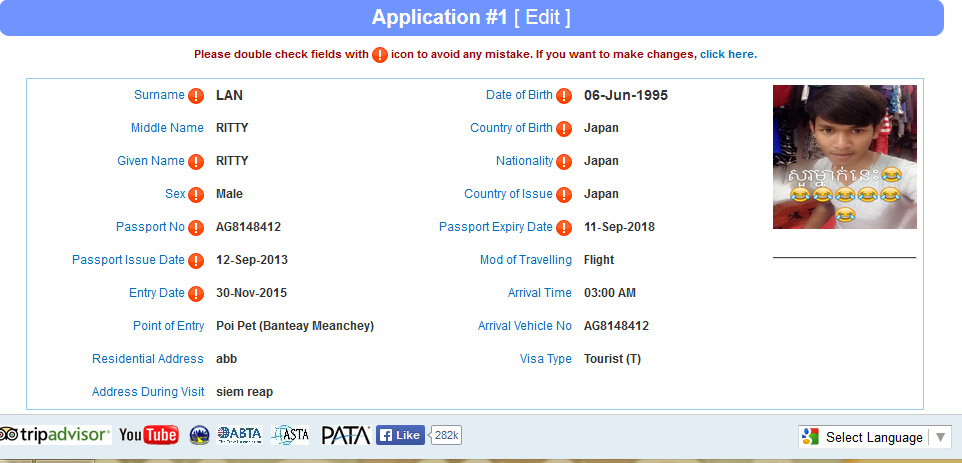Viewport: 962px width, 463px height.
Task: Click the Middle Name field label
Action: (x=167, y=128)
